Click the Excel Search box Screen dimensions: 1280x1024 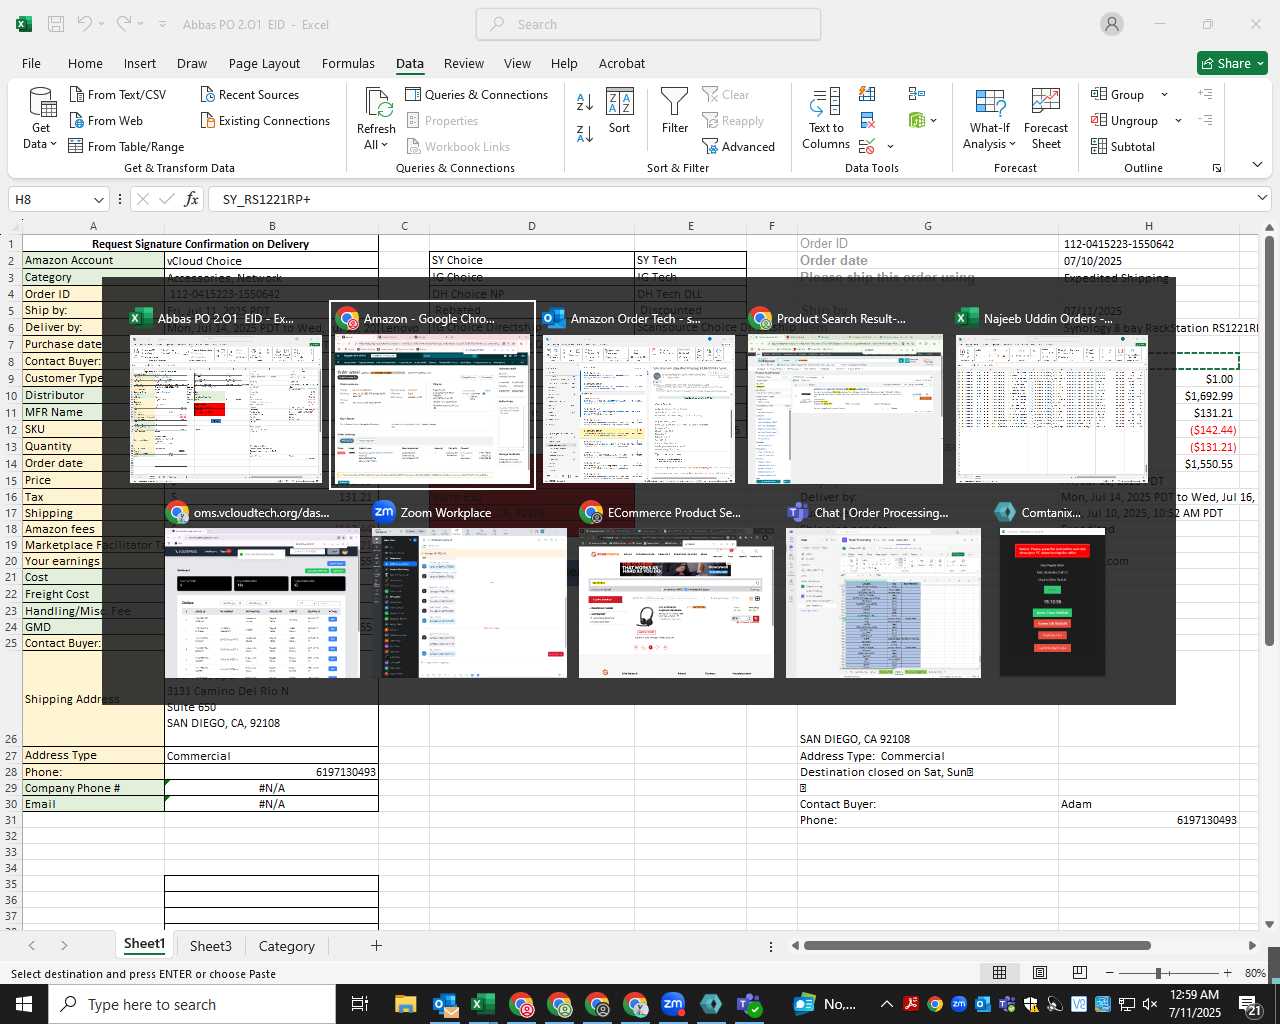point(648,24)
